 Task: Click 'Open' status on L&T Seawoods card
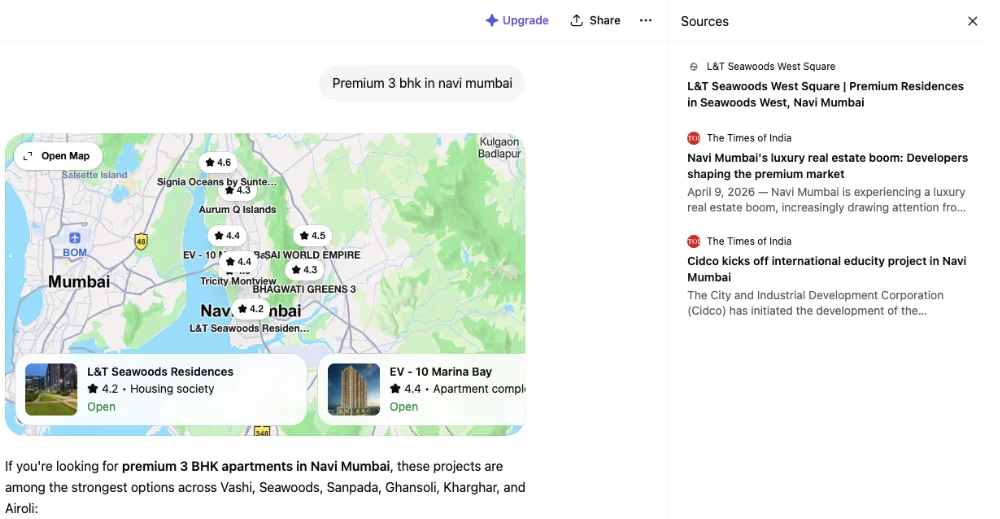101,407
